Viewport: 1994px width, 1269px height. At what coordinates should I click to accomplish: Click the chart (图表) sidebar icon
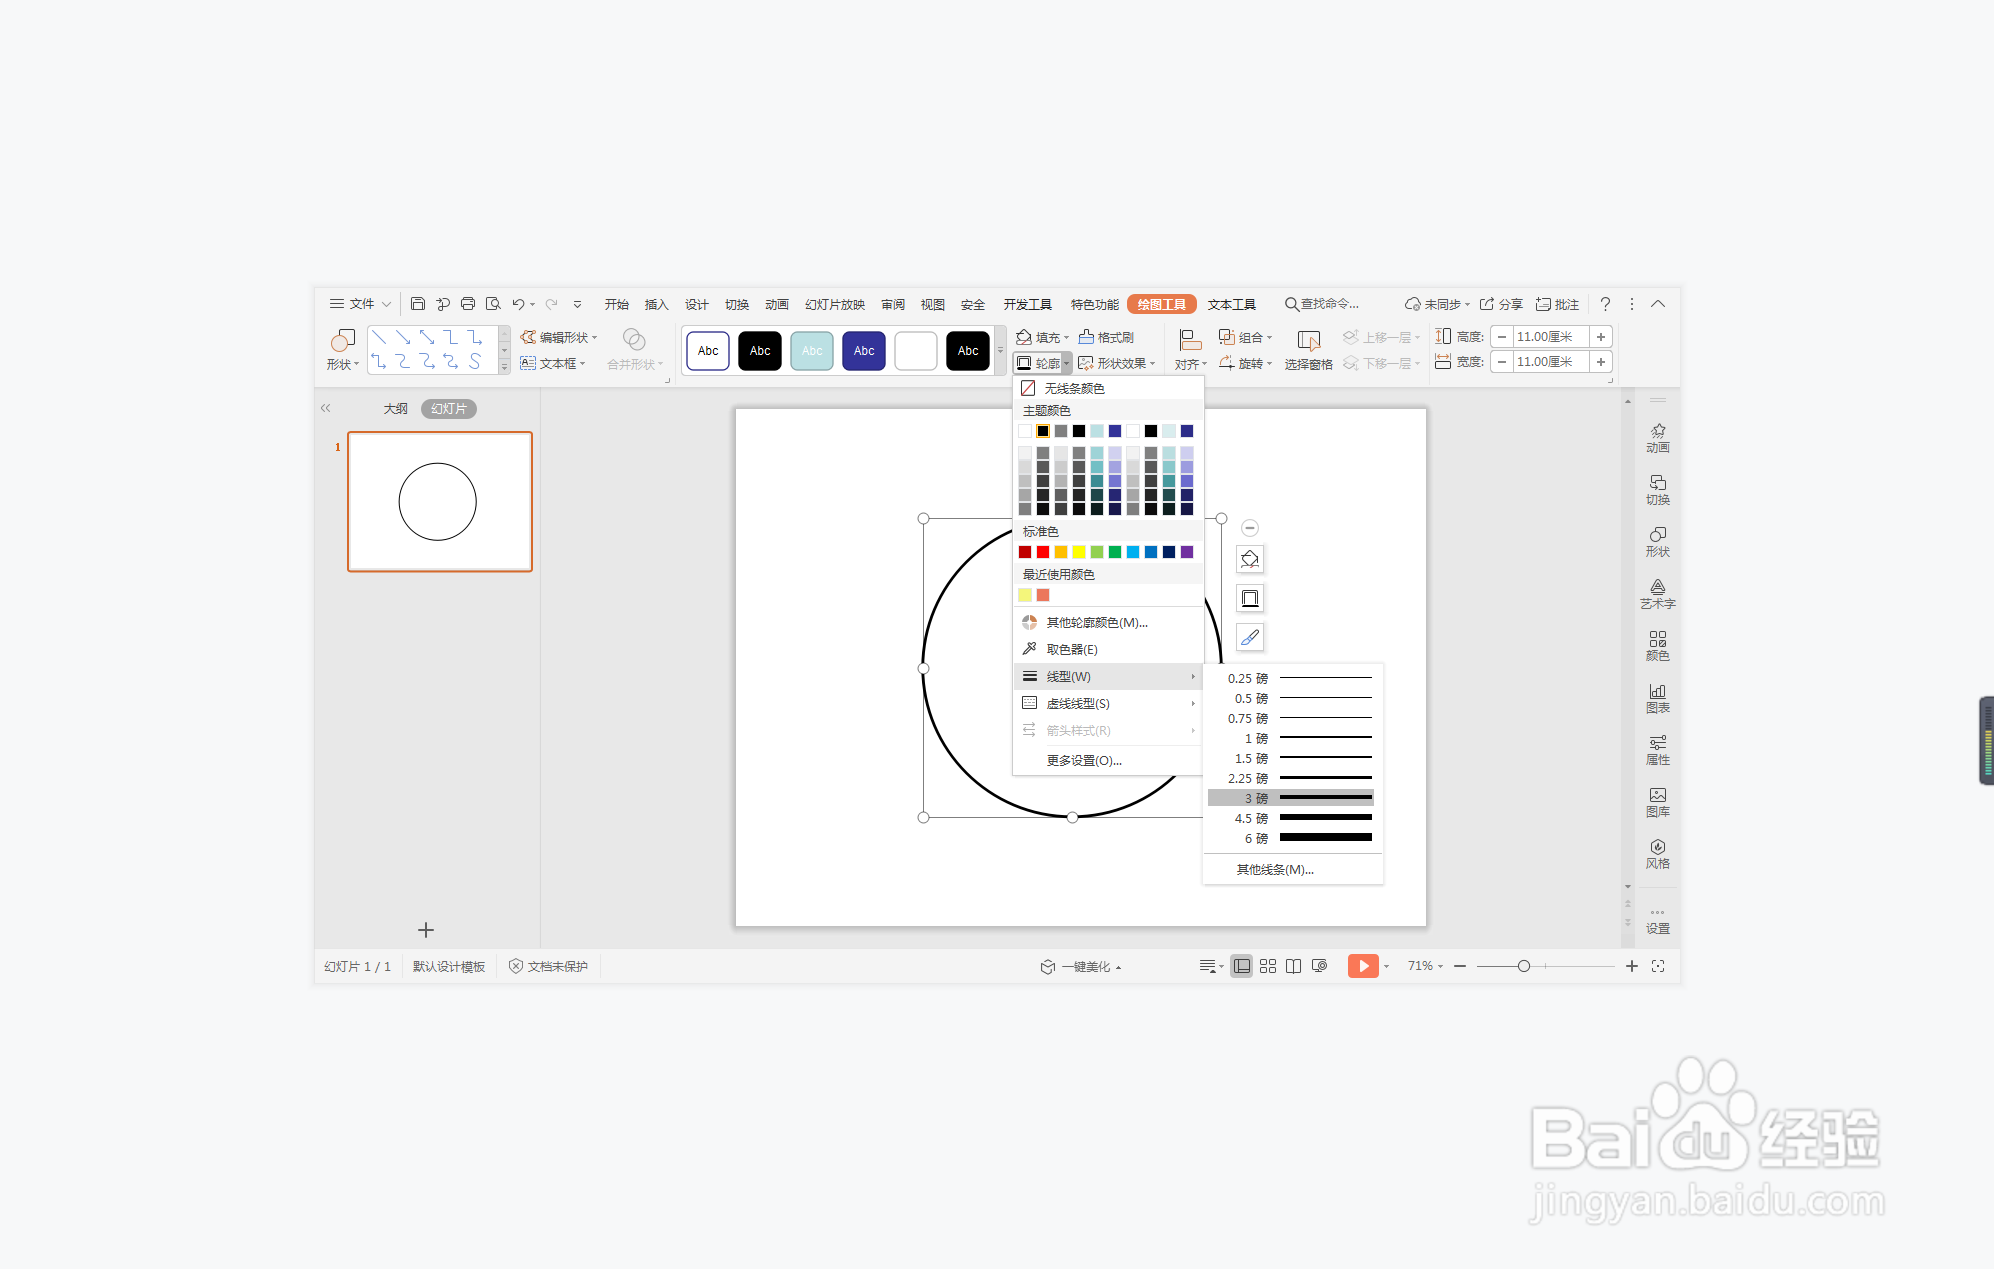point(1657,697)
